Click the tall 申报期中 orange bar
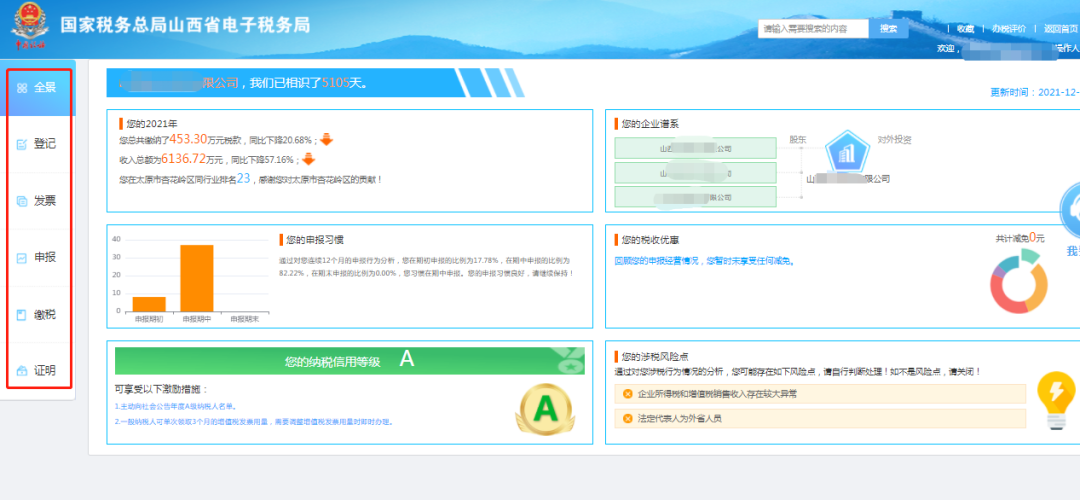The width and height of the screenshot is (1080, 500). (197, 278)
